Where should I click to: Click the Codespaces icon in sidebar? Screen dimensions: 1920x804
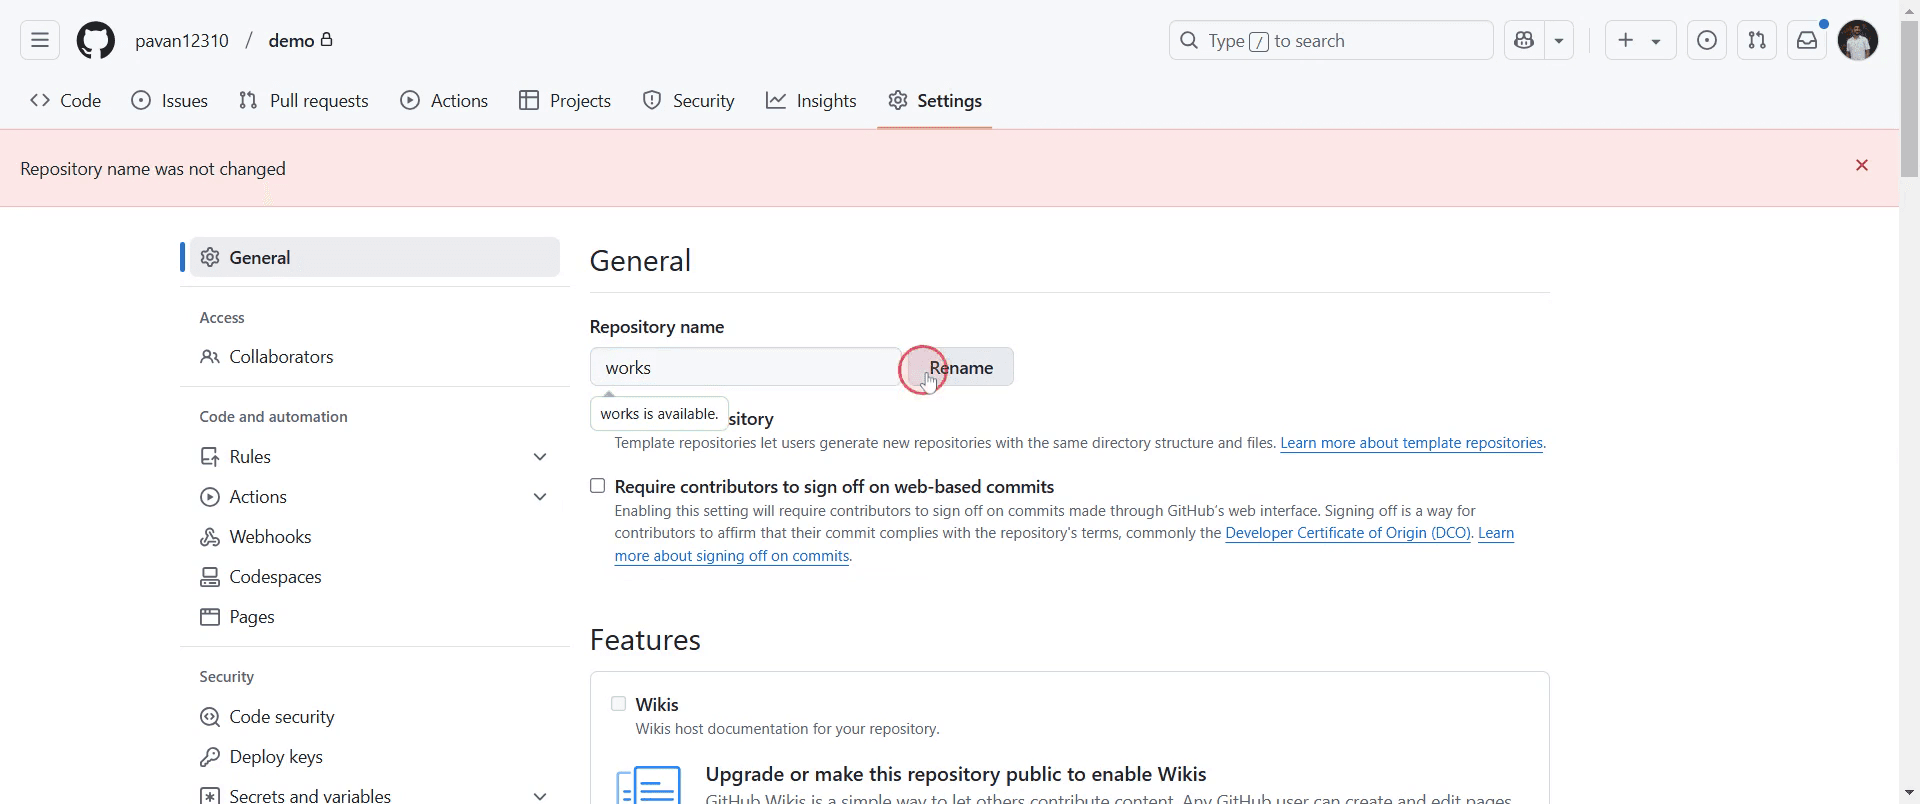210,577
